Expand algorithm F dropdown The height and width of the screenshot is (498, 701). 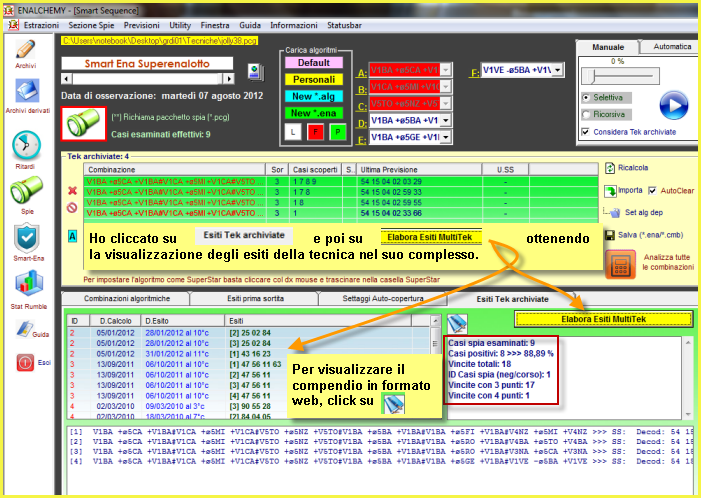557,70
